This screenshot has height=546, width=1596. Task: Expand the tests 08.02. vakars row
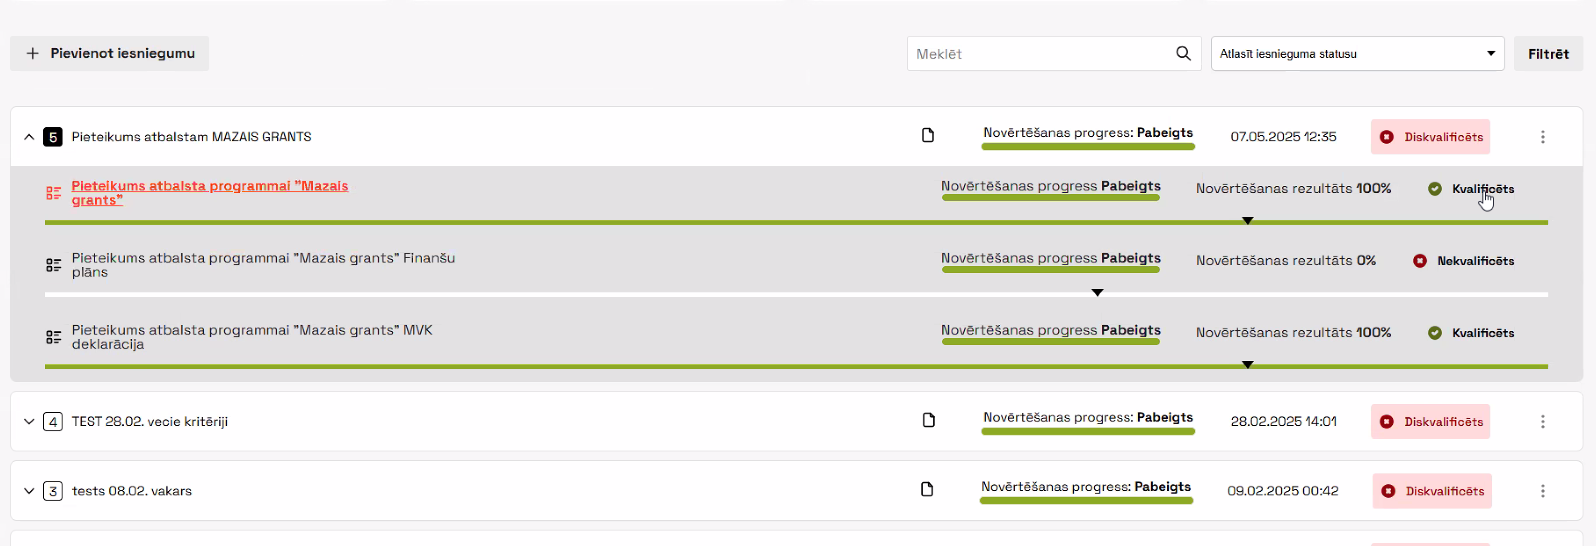click(29, 491)
